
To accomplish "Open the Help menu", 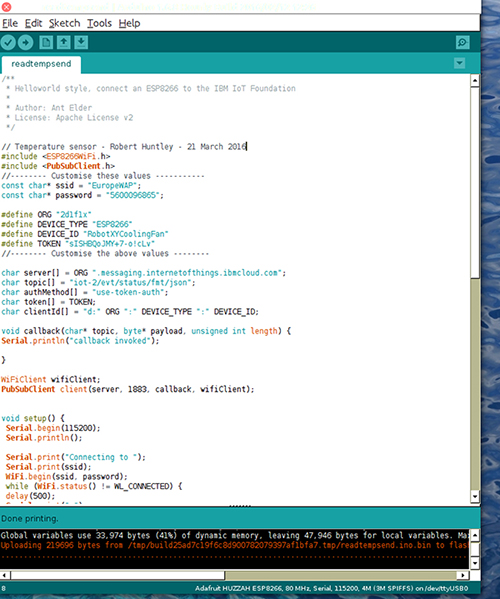I will [x=129, y=23].
